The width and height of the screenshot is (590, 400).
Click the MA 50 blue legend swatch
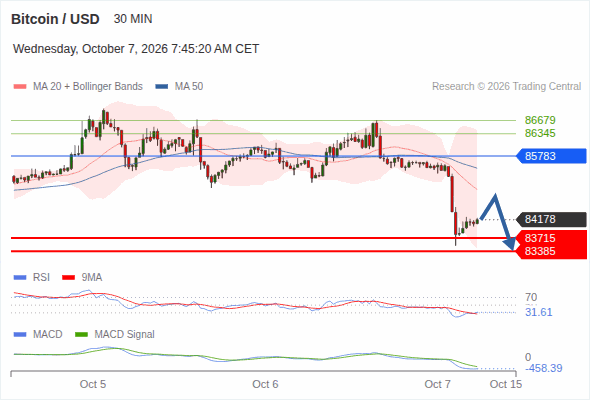coord(162,87)
